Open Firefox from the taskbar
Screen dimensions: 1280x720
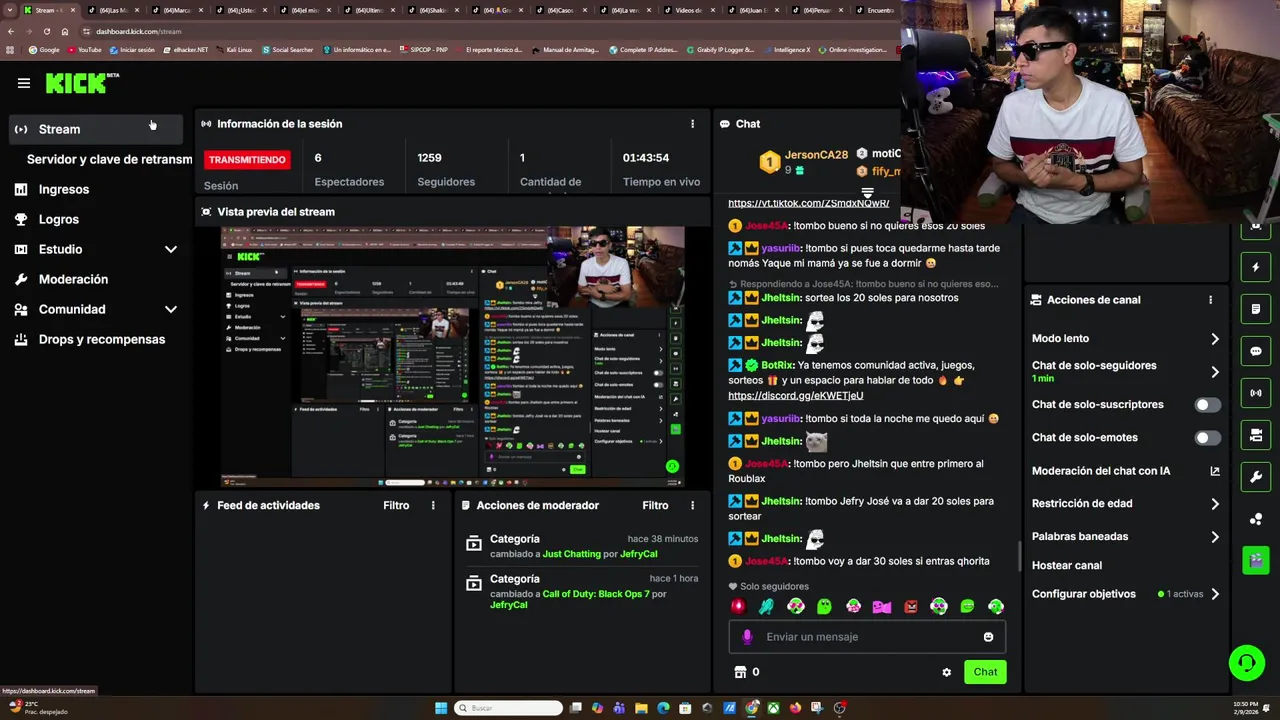click(795, 708)
